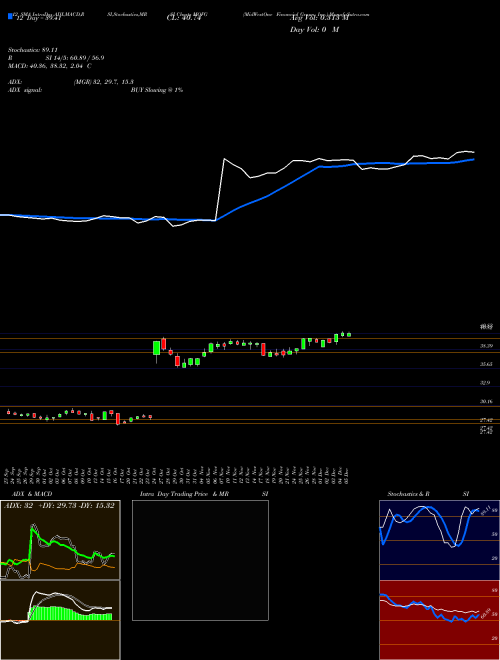Click the large red candle in lower-left series
Viewport: 500px width, 660px height.
pos(118,419)
